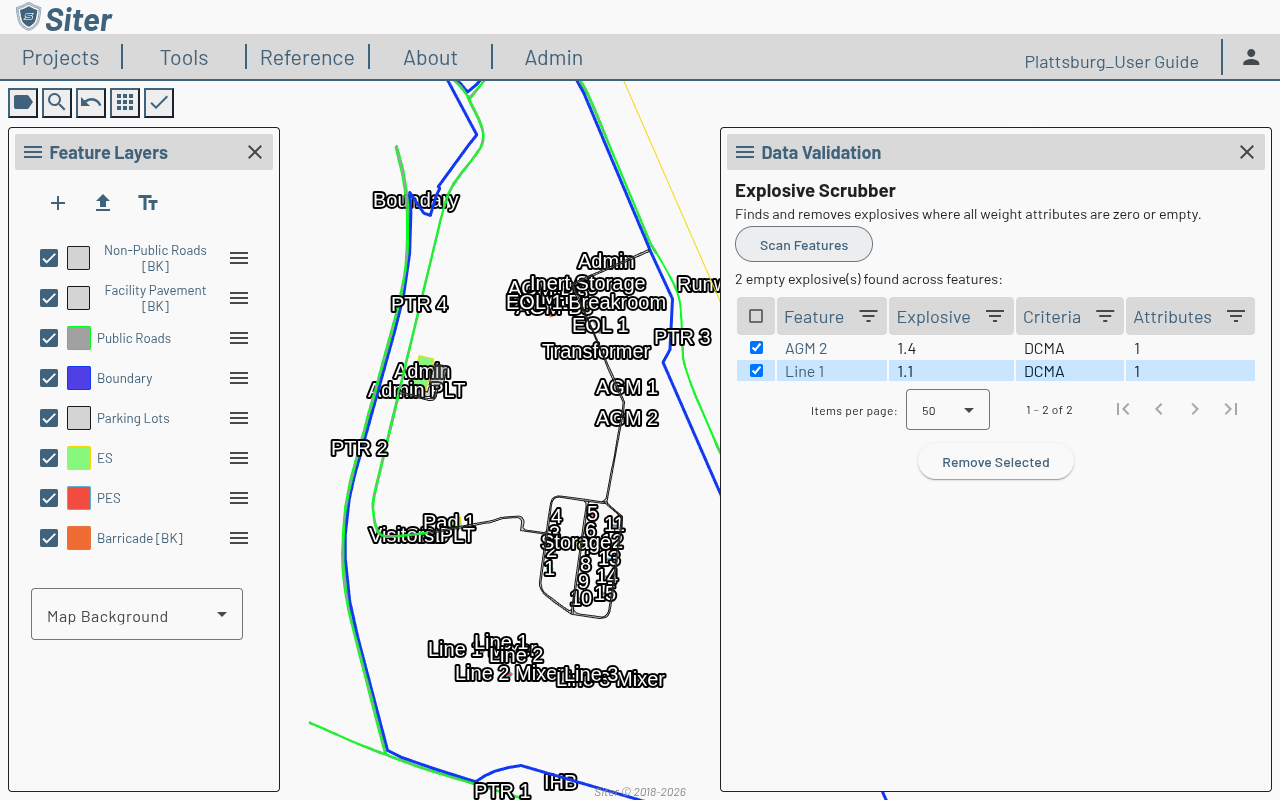This screenshot has height=800, width=1280.
Task: Open Barricade layer options handle
Action: coord(239,538)
